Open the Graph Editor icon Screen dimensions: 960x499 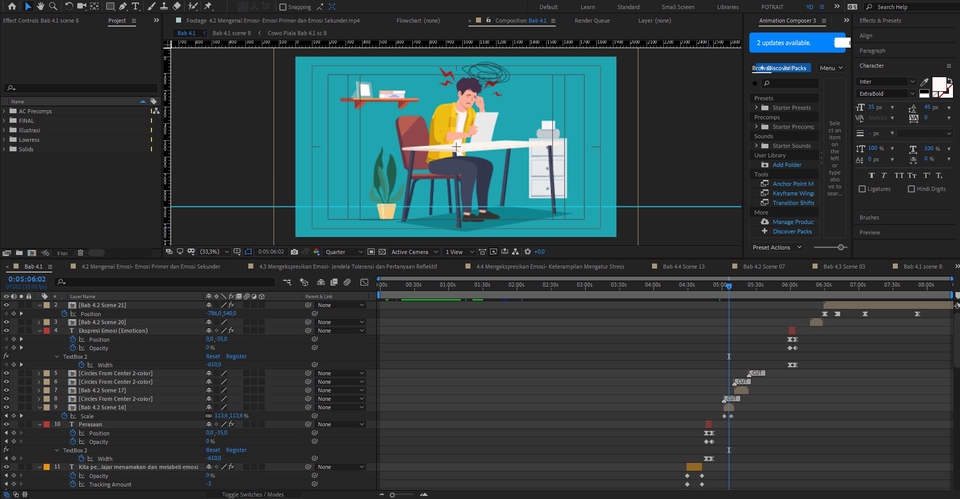pyautogui.click(x=364, y=282)
